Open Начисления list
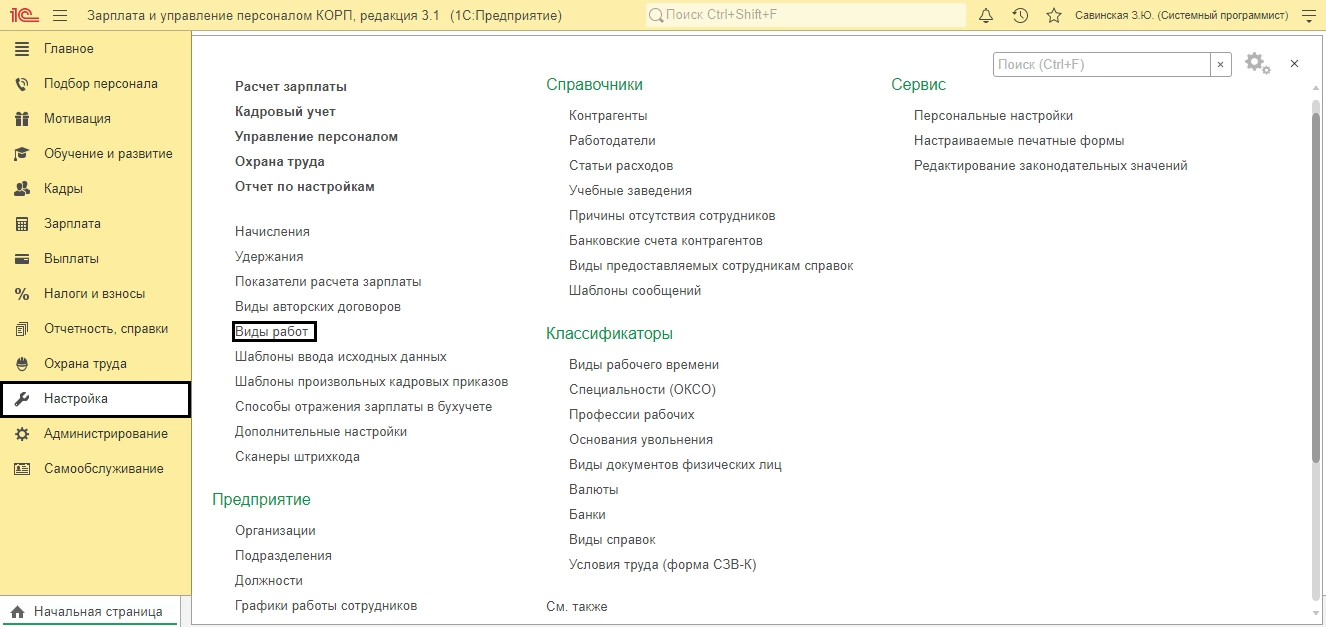Screen dimensions: 1326x627 pyautogui.click(x=272, y=232)
